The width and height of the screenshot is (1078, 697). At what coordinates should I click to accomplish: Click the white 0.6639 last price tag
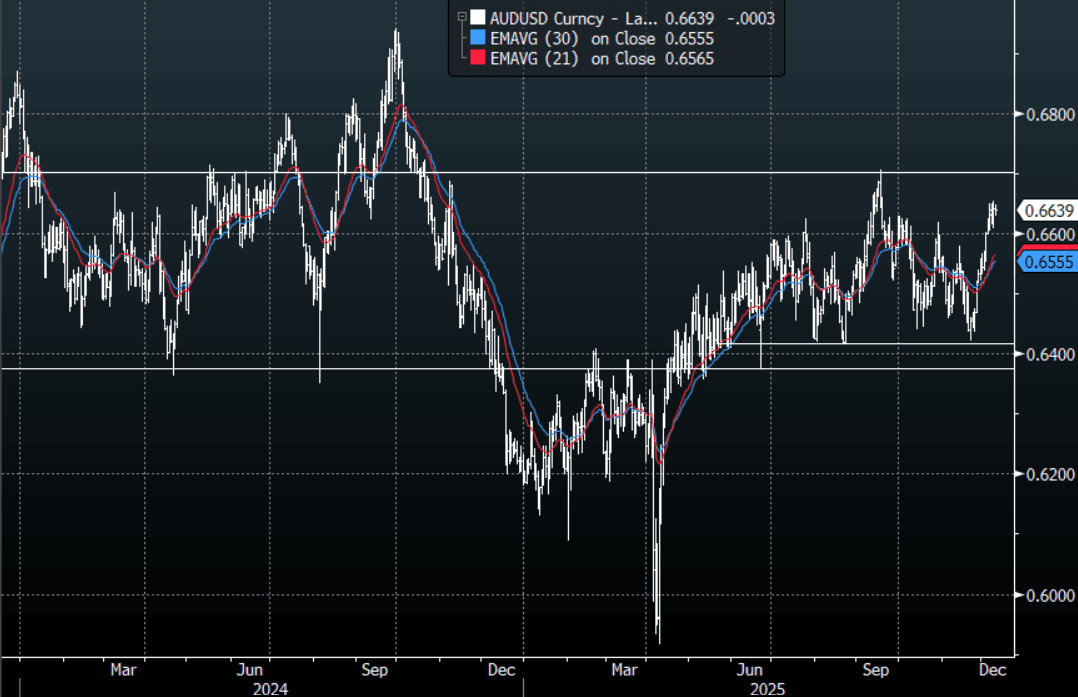[x=1047, y=210]
